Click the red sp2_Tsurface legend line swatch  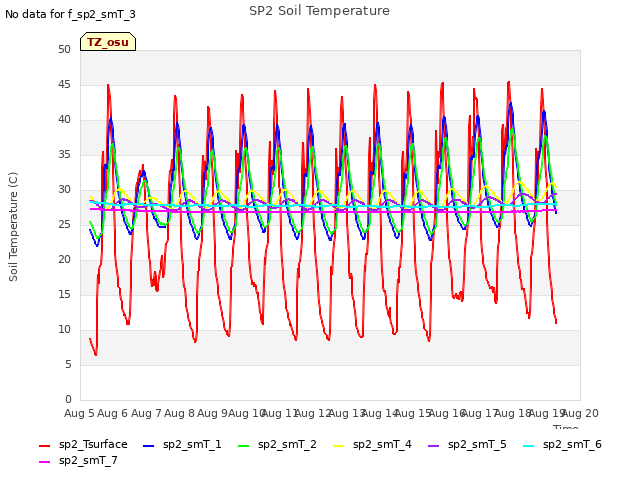(44, 446)
